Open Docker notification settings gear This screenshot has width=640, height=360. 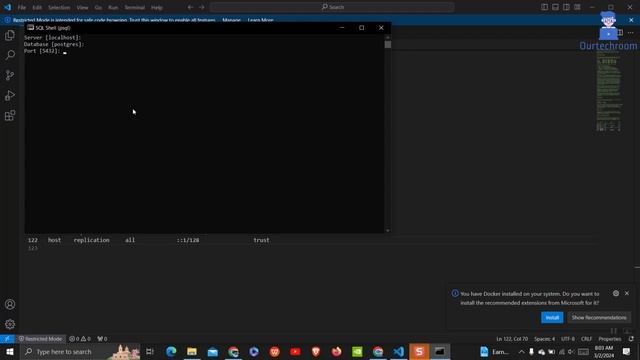[616, 293]
